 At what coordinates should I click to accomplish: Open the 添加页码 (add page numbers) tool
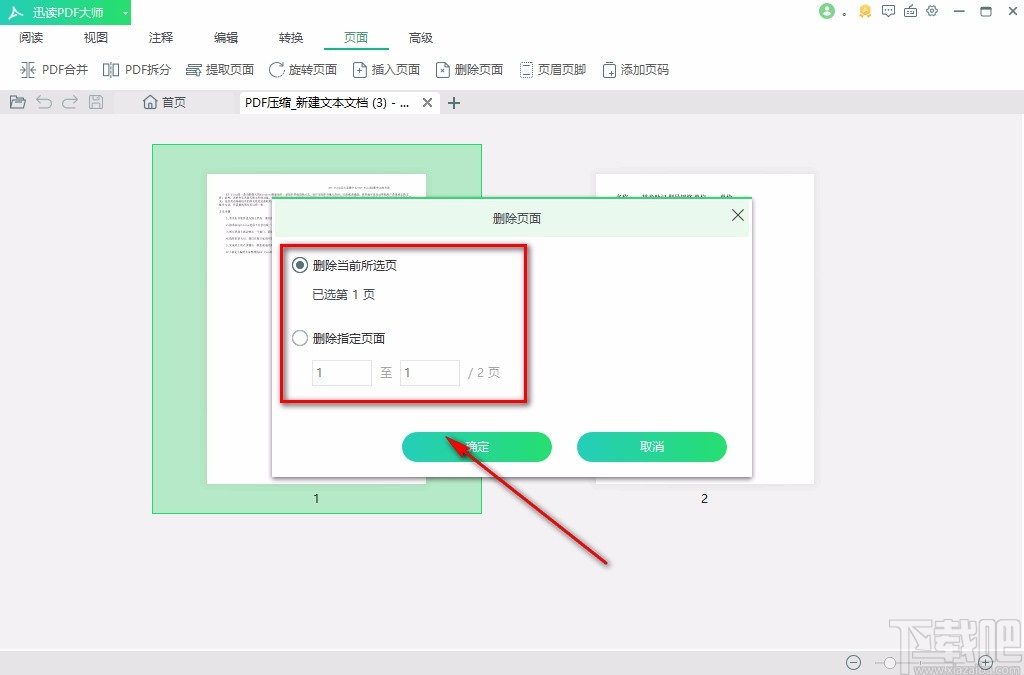click(636, 69)
